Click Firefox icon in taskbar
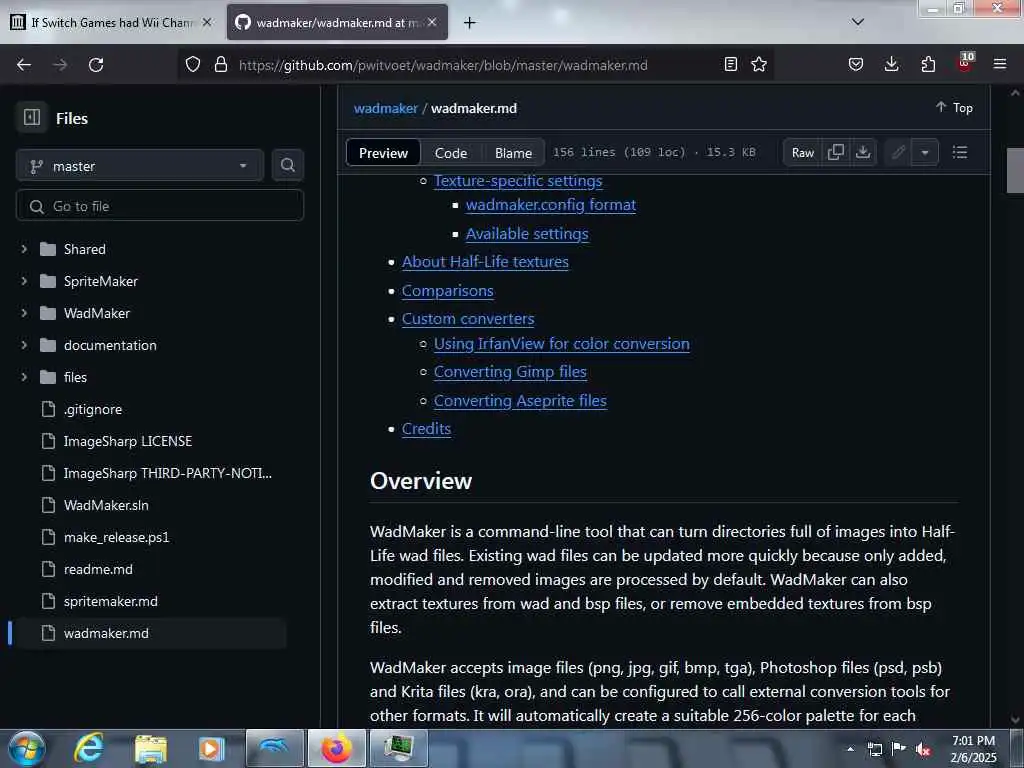Viewport: 1024px width, 768px height. (336, 748)
